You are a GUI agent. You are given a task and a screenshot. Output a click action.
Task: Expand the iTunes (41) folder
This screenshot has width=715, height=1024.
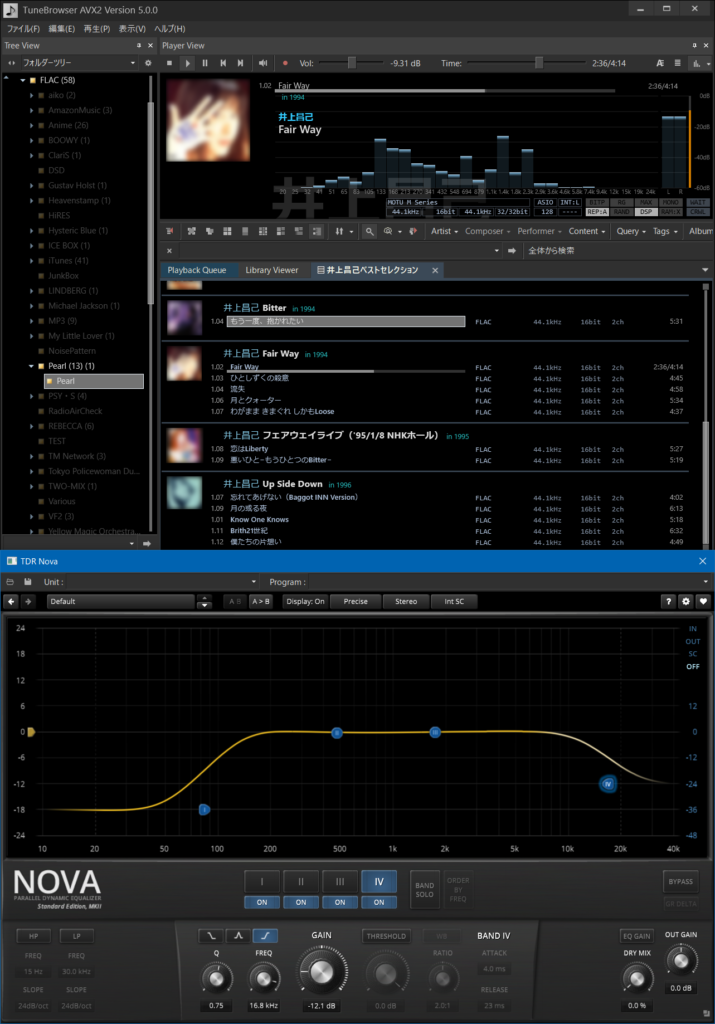pos(31,261)
